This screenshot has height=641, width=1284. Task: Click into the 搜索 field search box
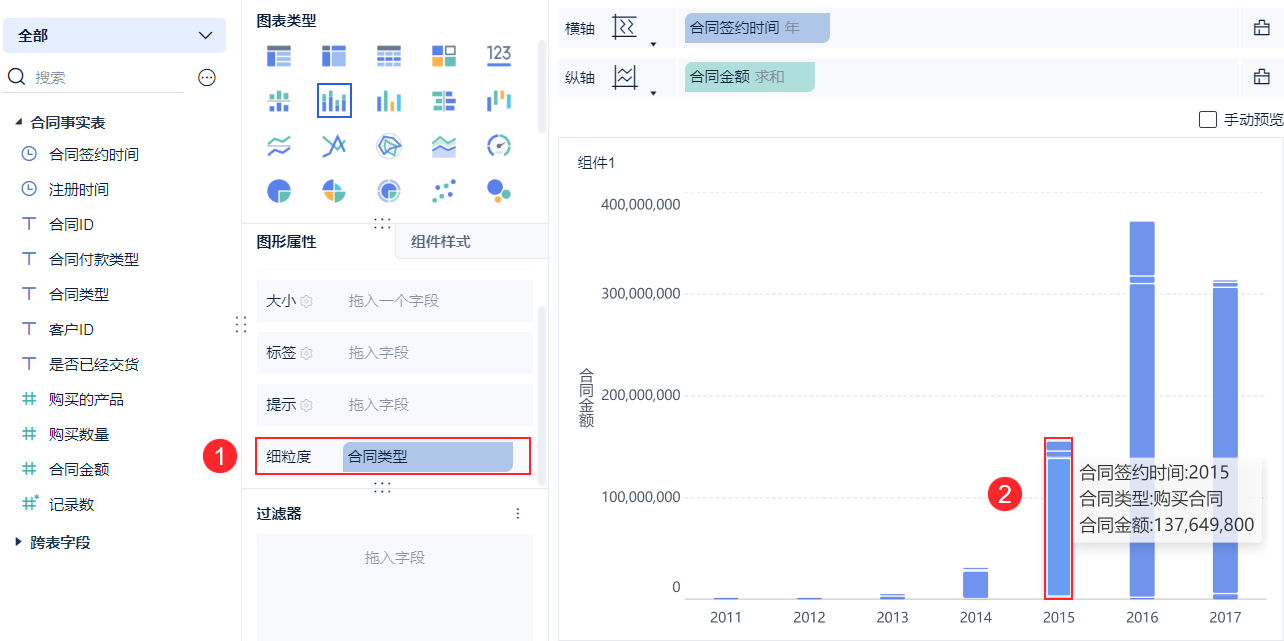[x=108, y=77]
